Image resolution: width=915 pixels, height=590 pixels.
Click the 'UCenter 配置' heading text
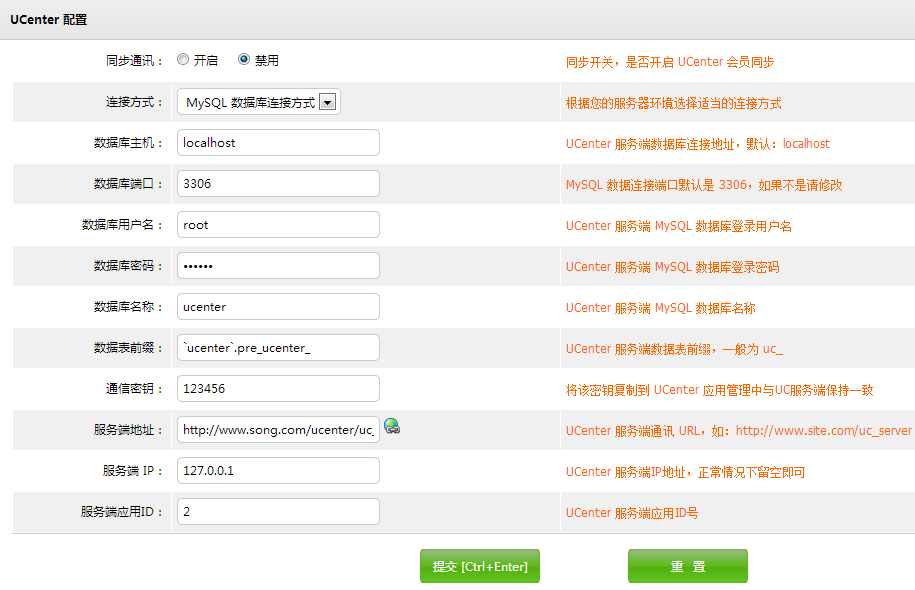48,20
